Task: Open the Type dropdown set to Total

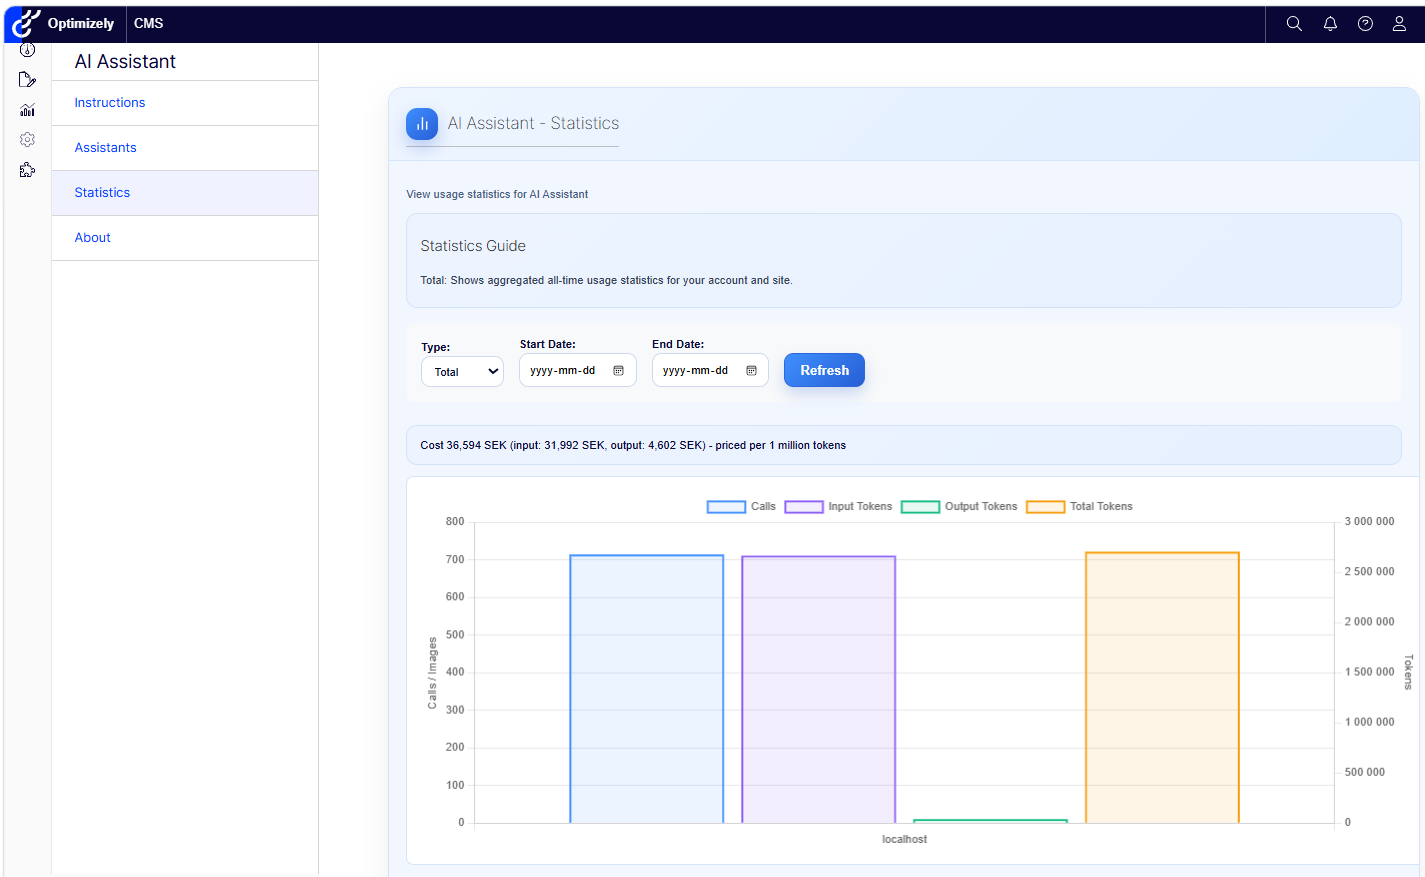Action: tap(462, 372)
